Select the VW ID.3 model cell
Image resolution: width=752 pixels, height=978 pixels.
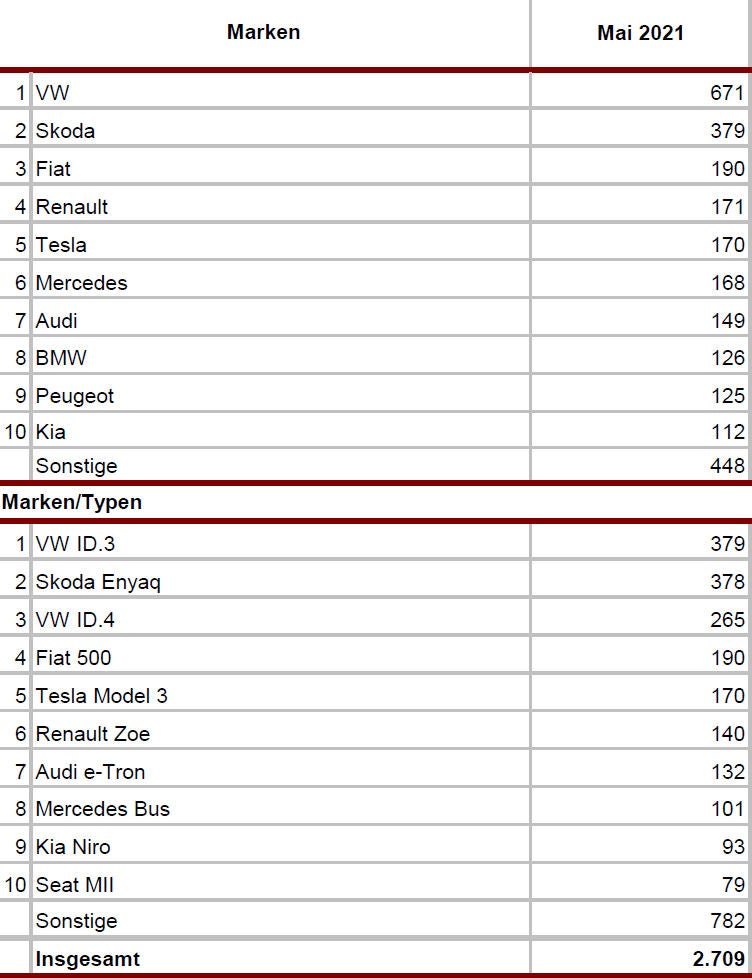[281, 543]
